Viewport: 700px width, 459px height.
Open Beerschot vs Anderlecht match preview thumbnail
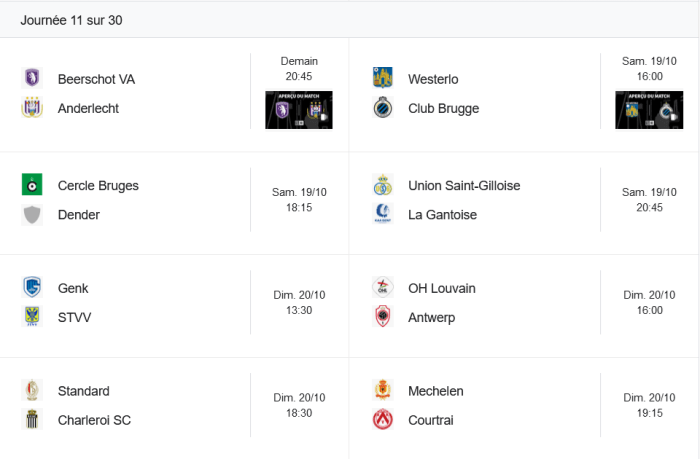click(x=299, y=110)
